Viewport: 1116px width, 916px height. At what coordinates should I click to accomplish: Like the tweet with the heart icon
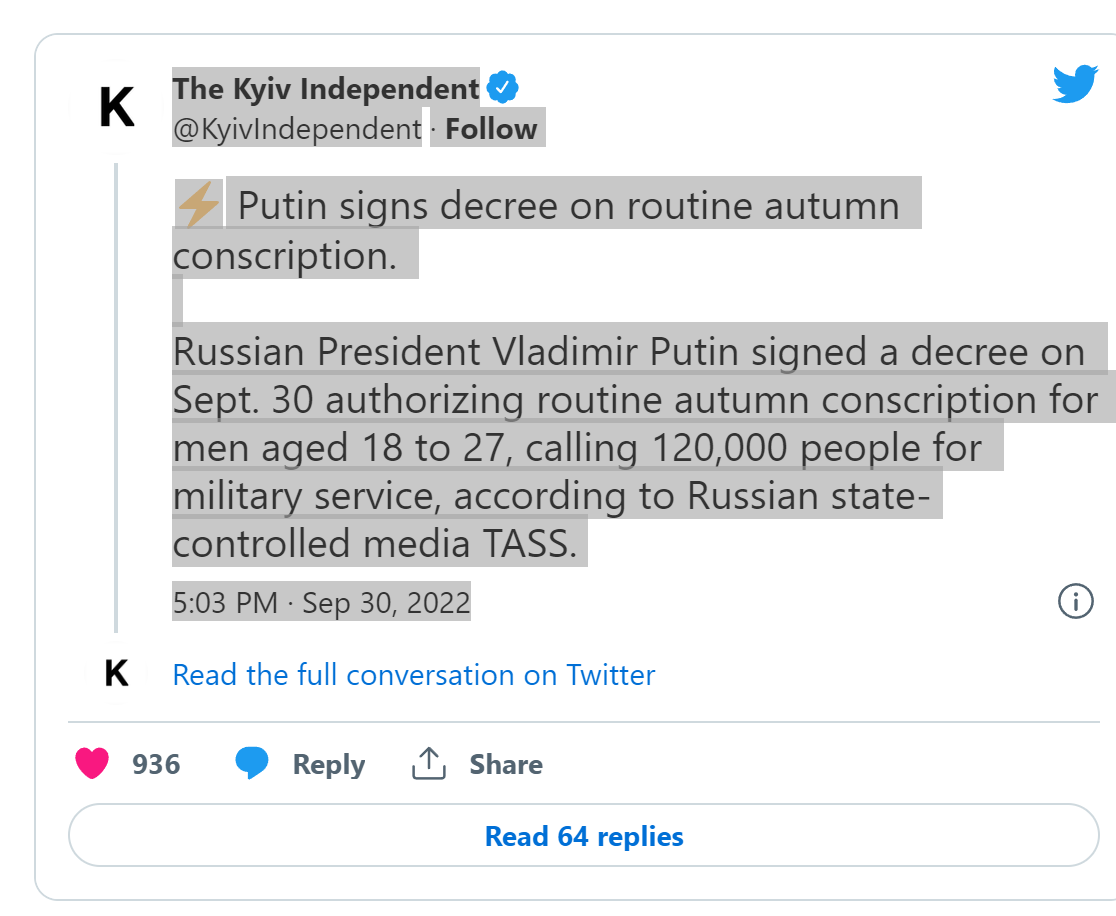click(x=92, y=764)
